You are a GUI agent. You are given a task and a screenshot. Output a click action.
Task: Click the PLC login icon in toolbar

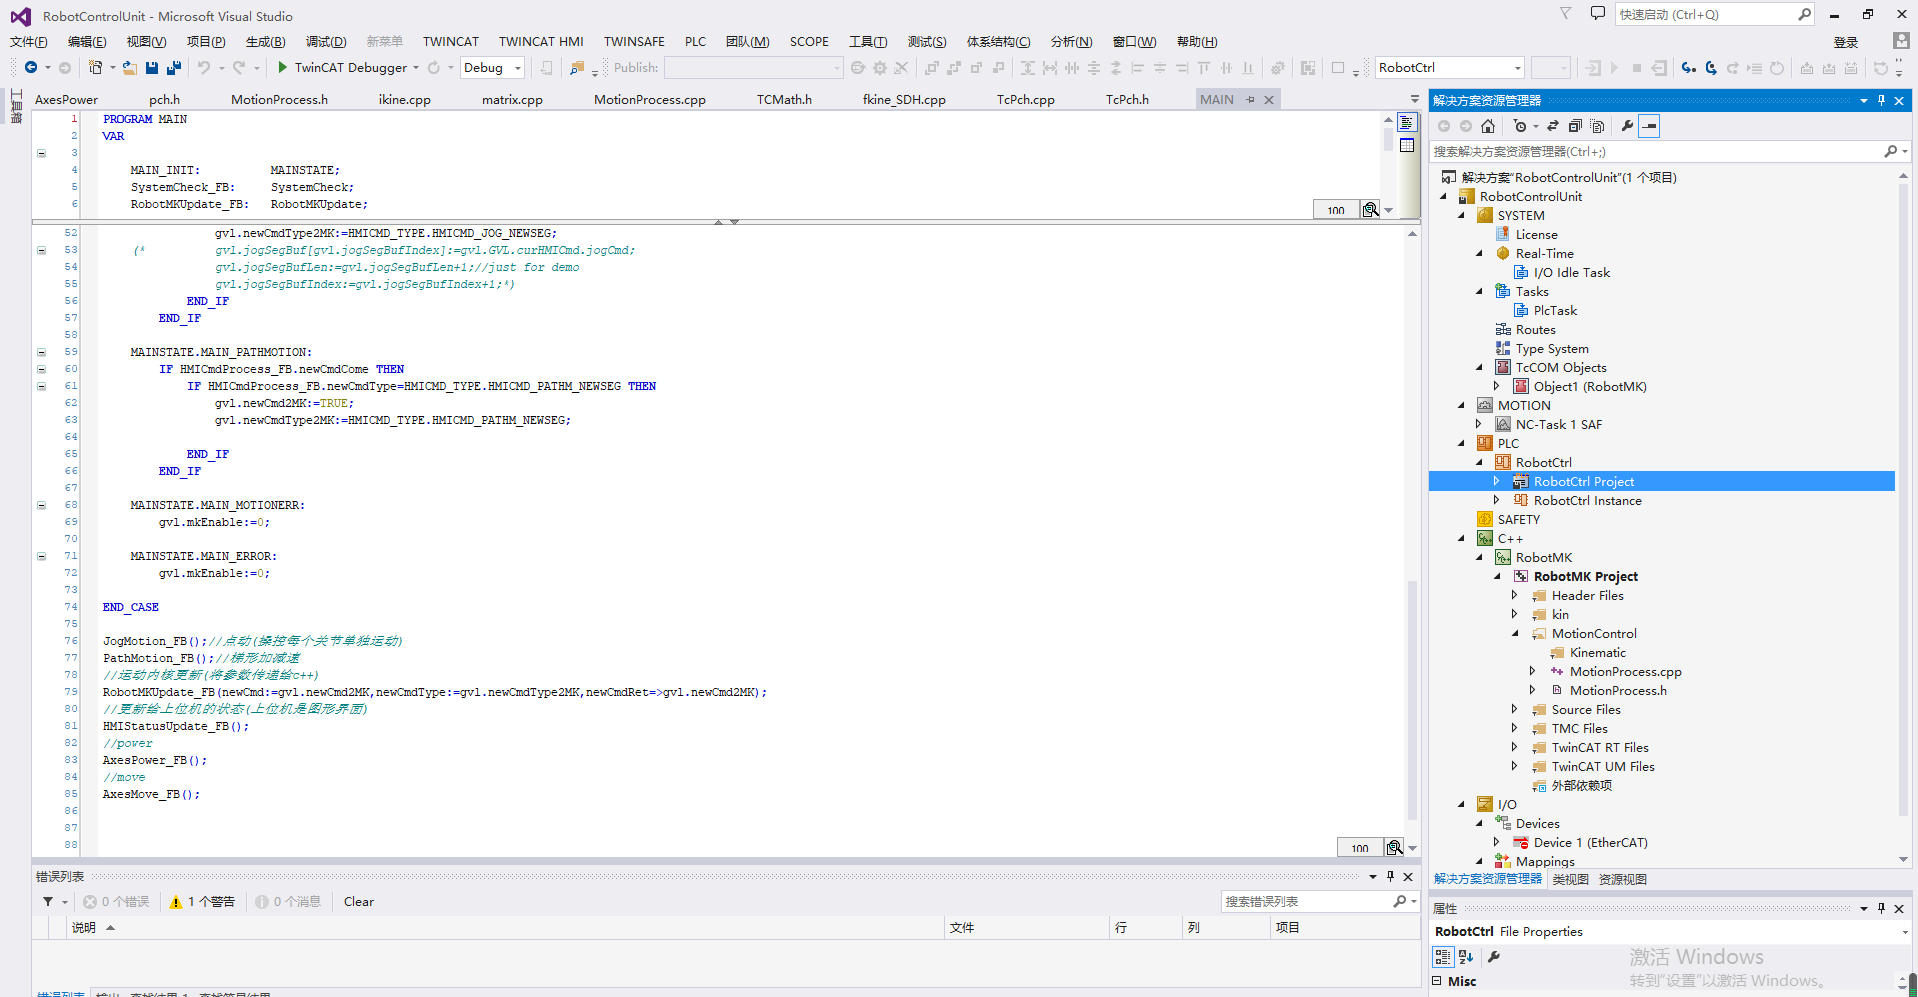point(1593,68)
